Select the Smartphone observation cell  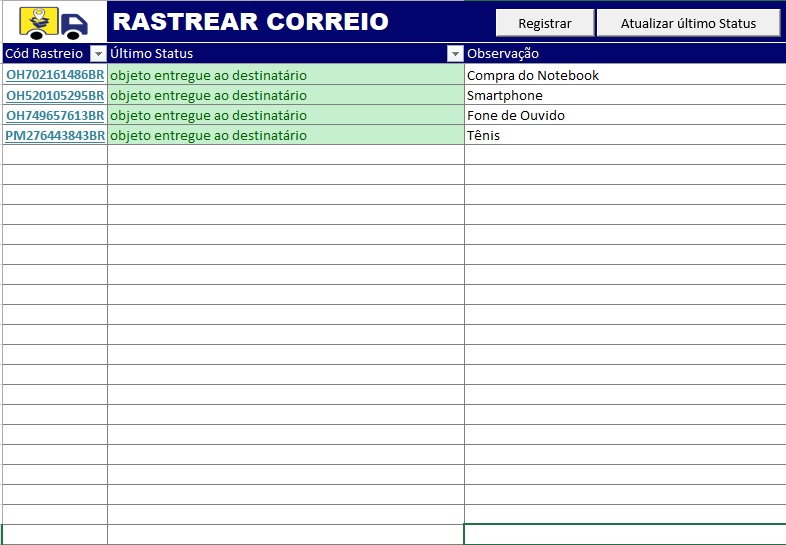coord(625,95)
